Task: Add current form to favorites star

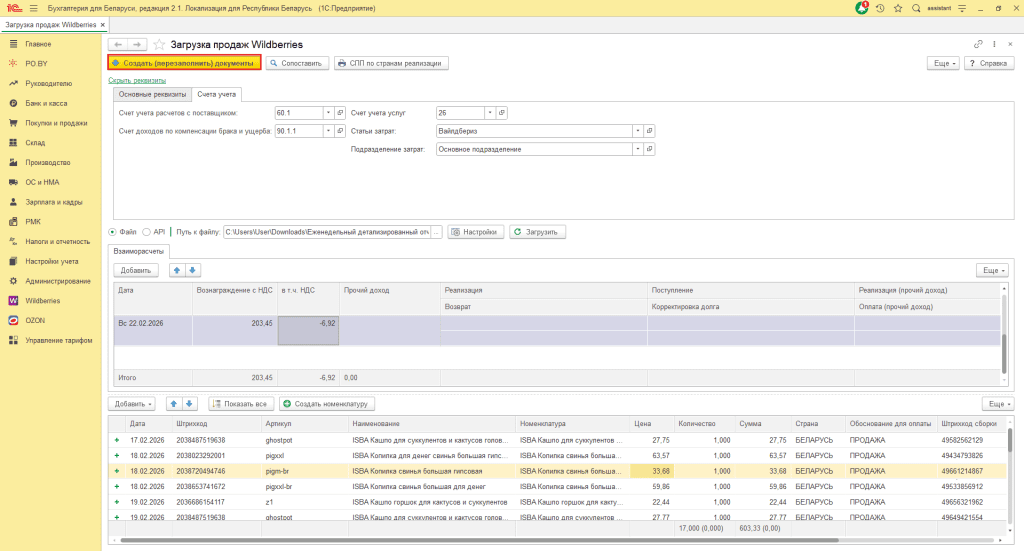Action: point(159,45)
